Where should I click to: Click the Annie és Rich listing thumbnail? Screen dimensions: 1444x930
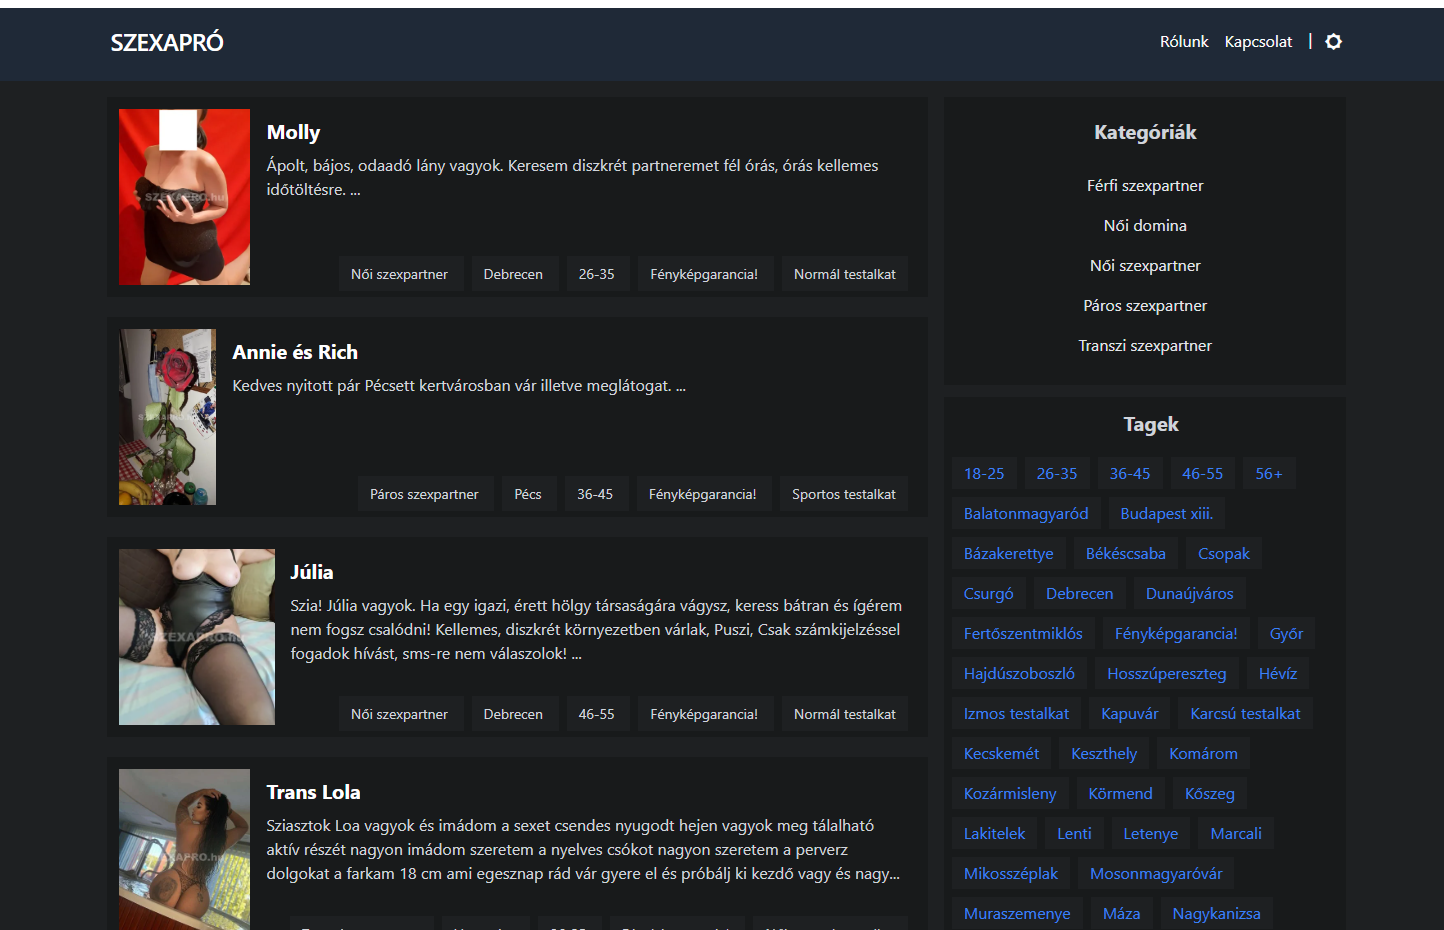coord(167,417)
